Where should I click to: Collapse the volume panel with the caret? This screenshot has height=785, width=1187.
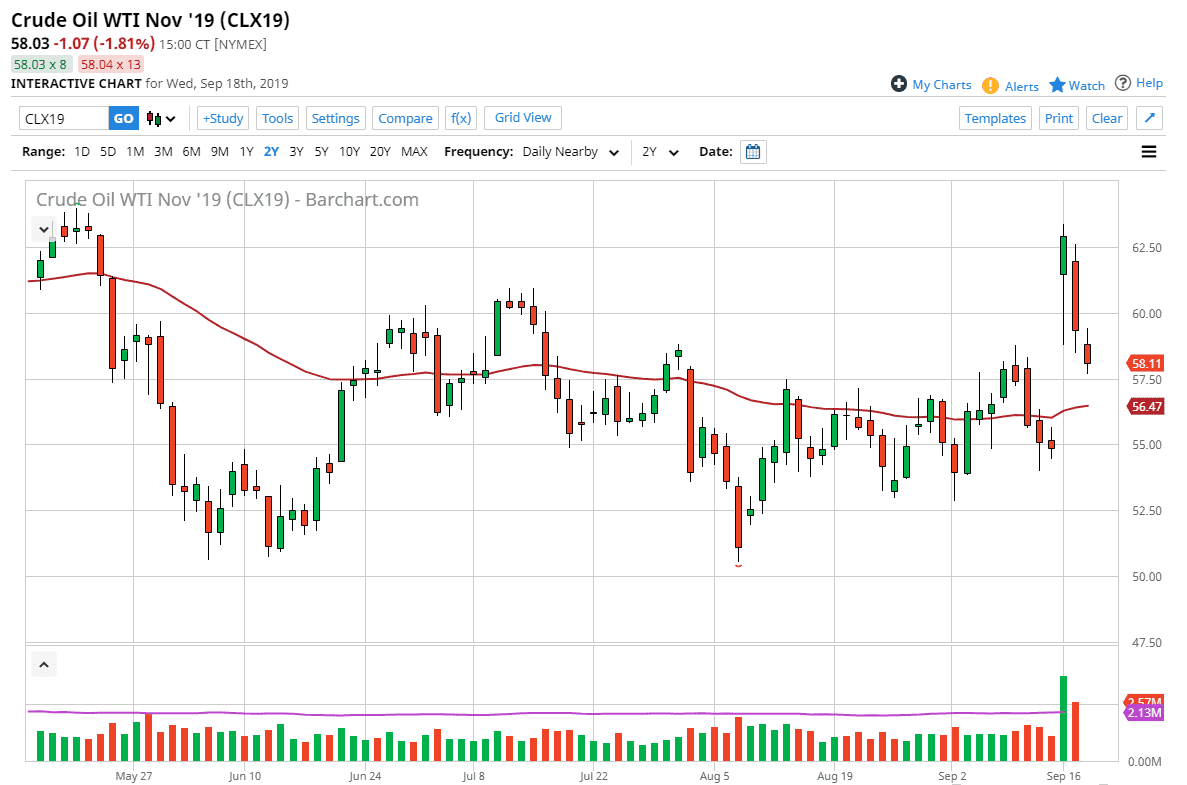43,663
